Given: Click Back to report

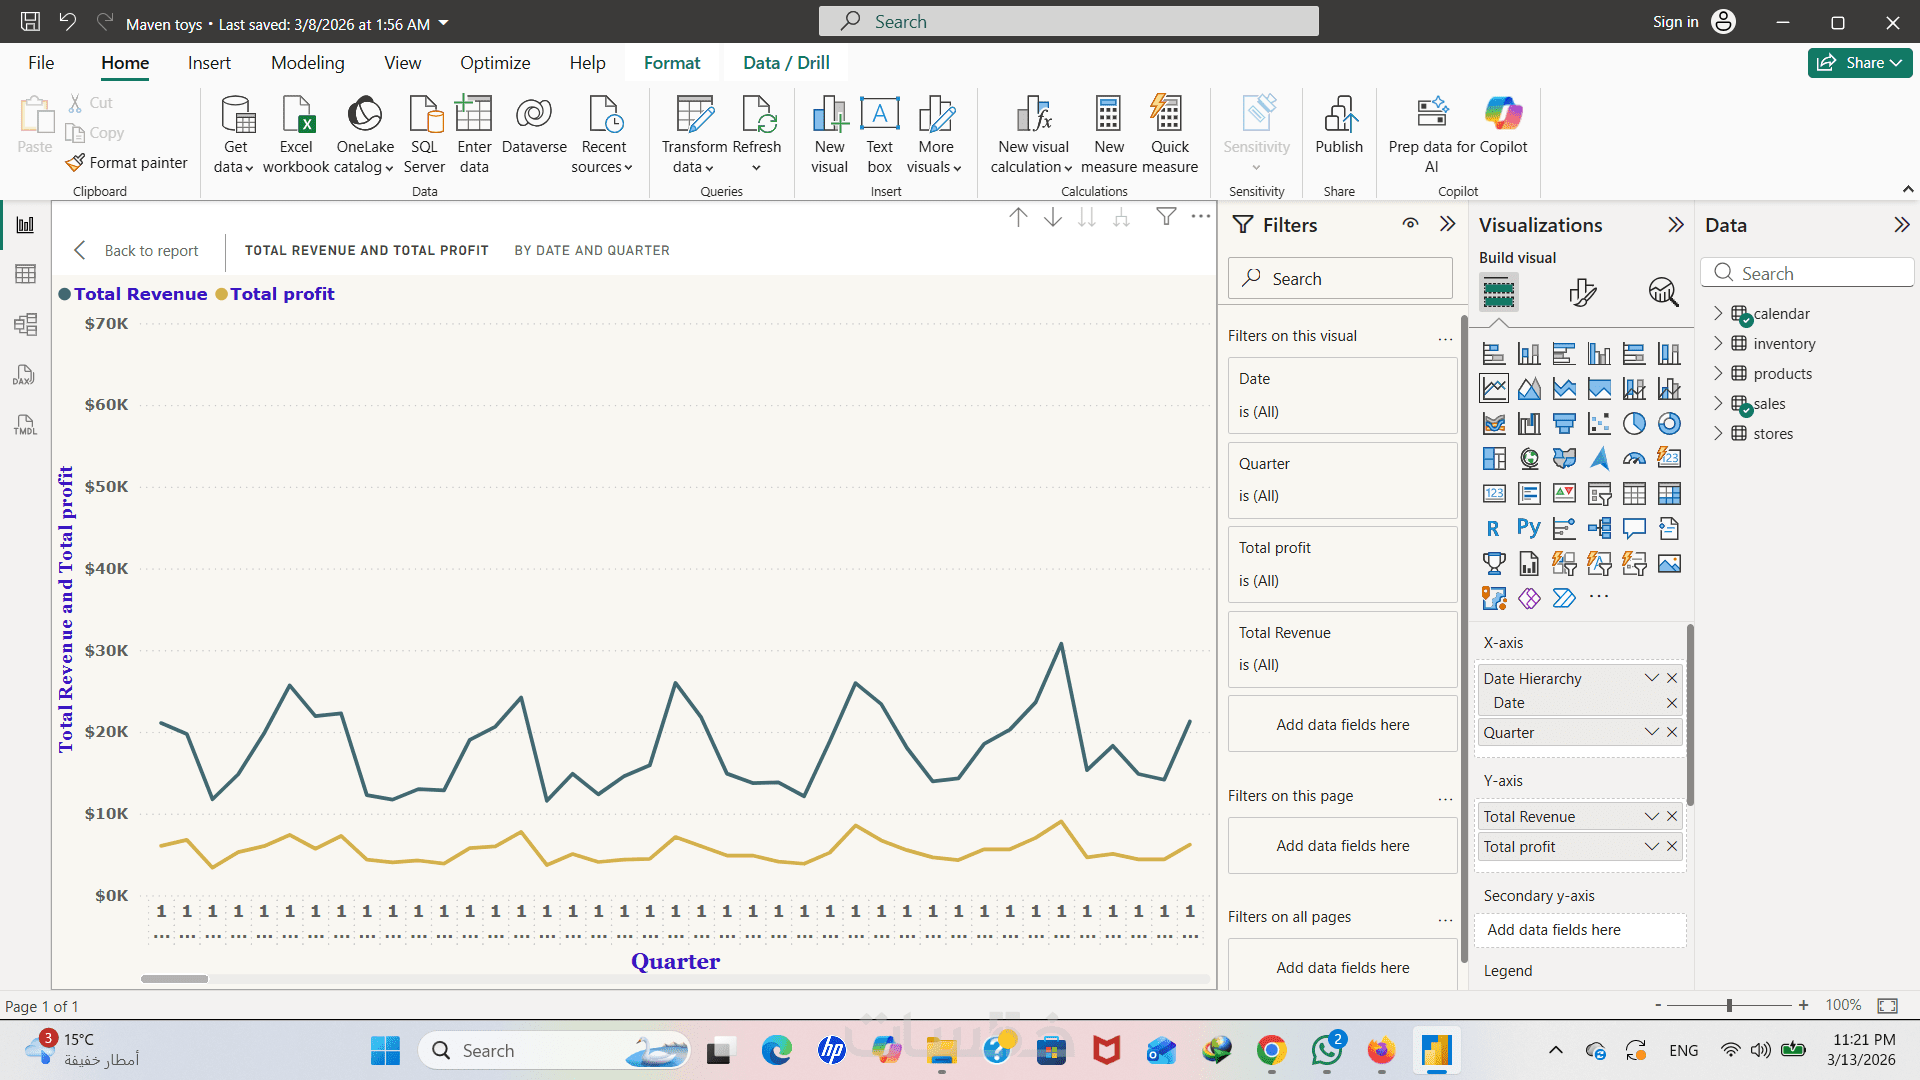Looking at the screenshot, I should click(137, 251).
